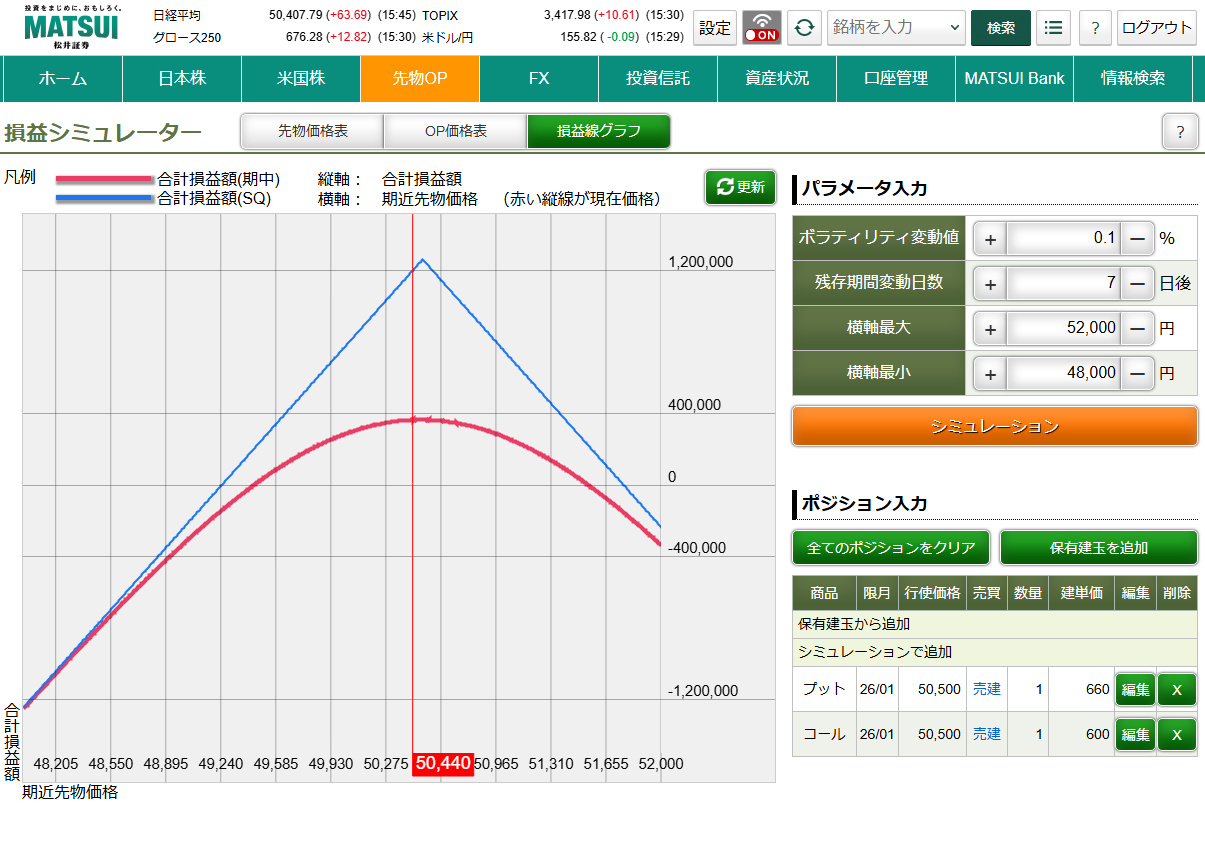This screenshot has height=861, width=1205.
Task: Click 全てのポジションをクリア button
Action: pos(891,548)
